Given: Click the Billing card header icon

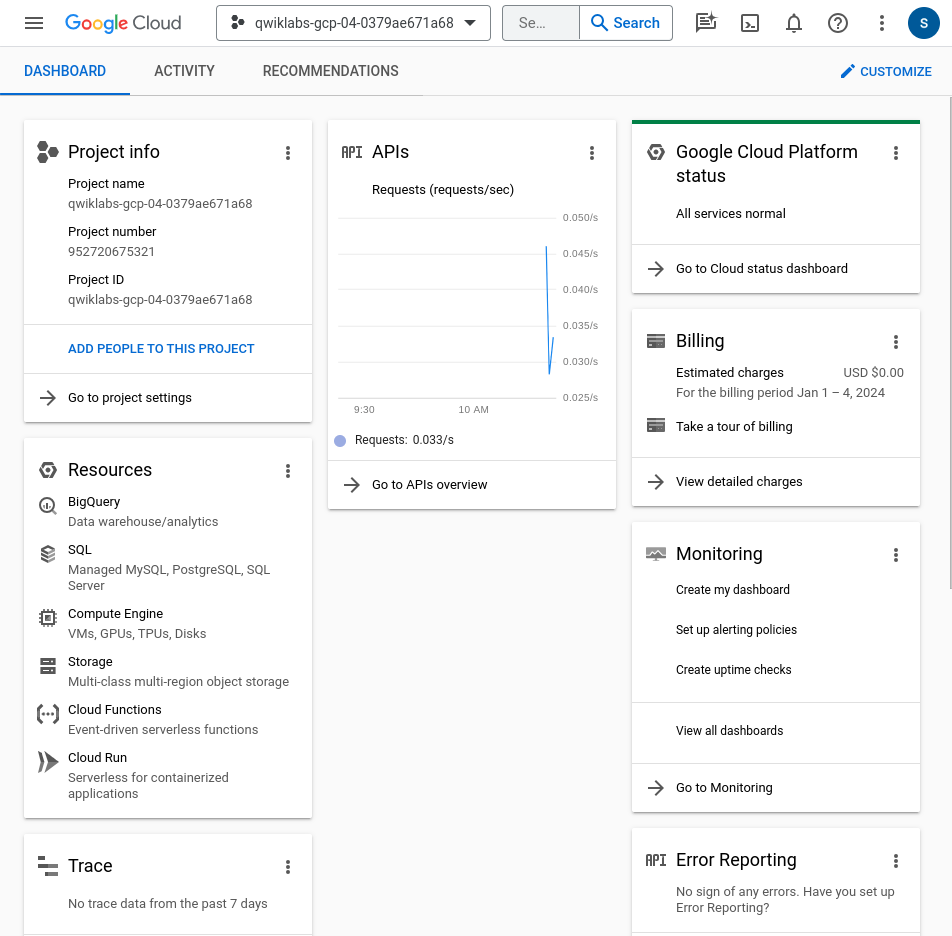Looking at the screenshot, I should (656, 341).
